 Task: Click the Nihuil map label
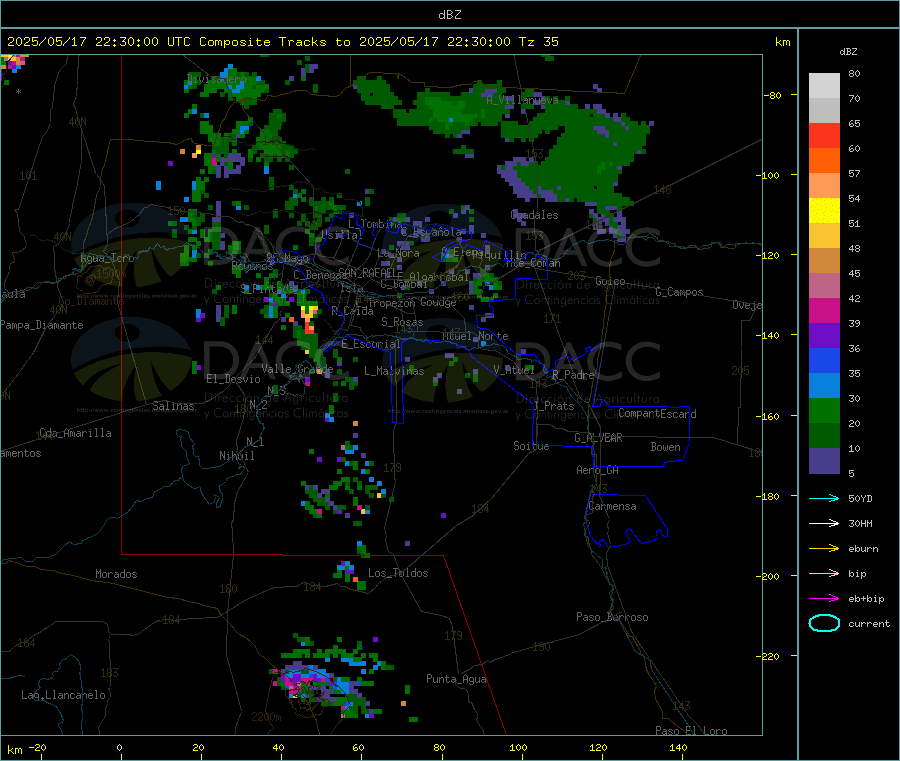(x=236, y=456)
